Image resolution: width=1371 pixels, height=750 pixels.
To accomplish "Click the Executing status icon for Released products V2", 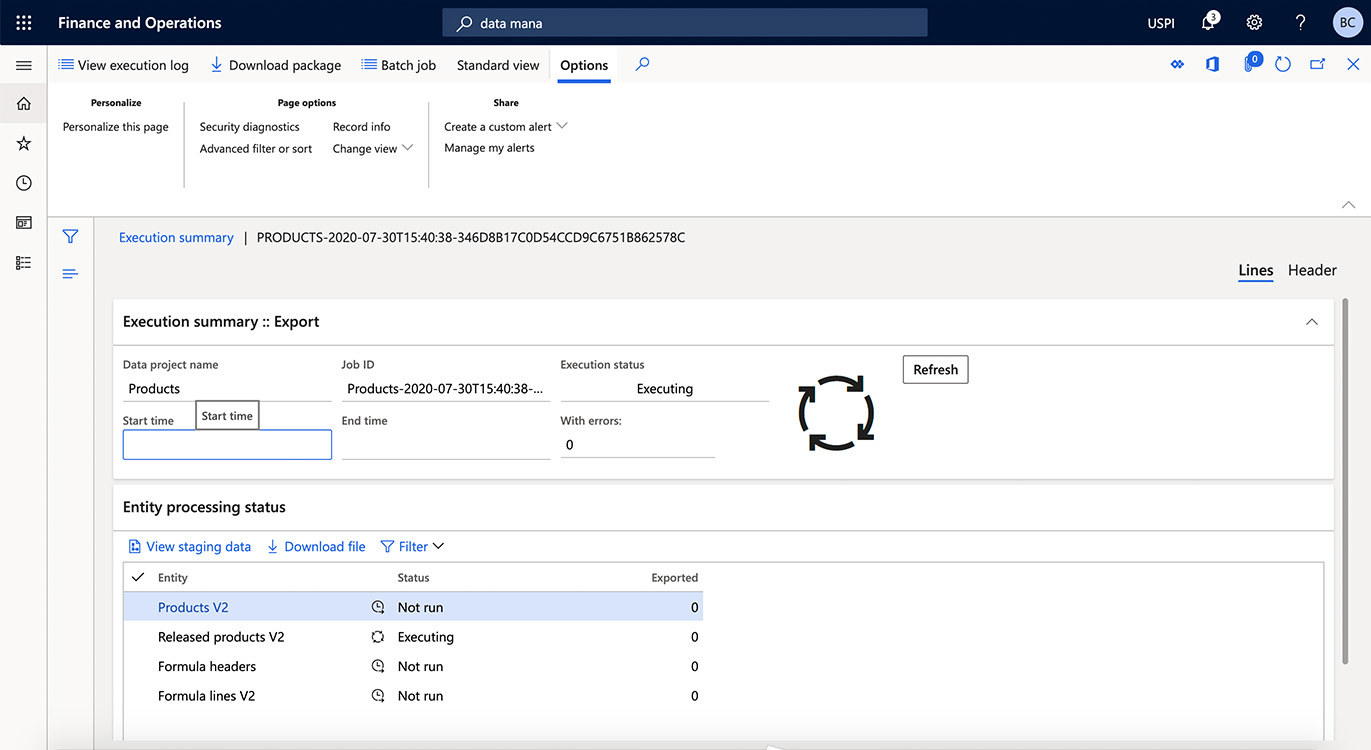I will click(x=378, y=637).
